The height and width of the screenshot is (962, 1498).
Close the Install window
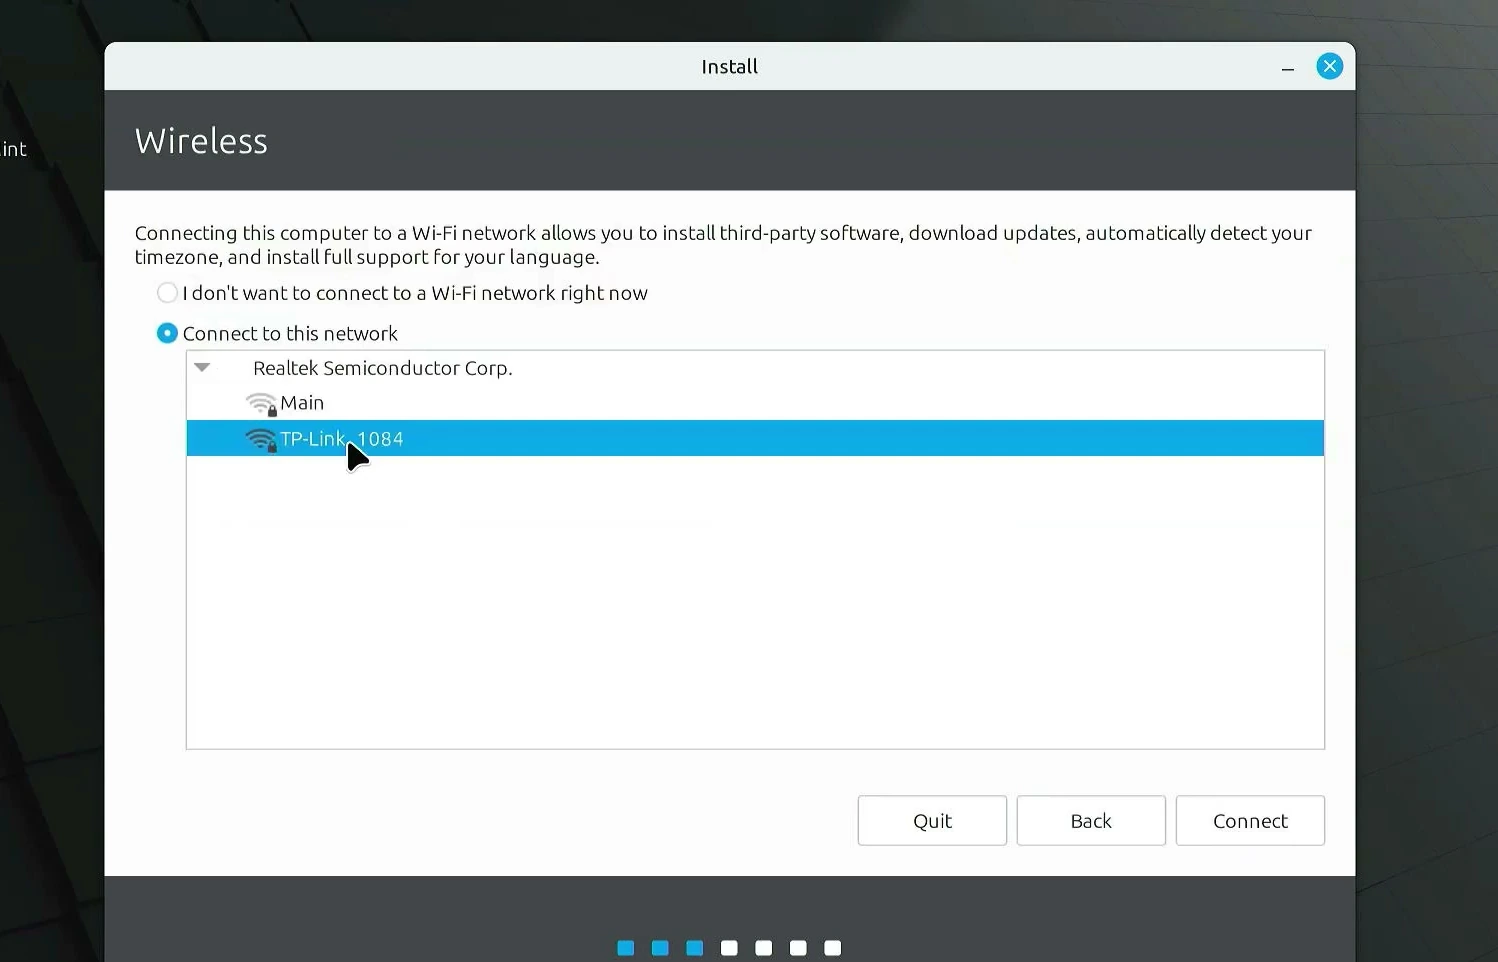tap(1330, 66)
